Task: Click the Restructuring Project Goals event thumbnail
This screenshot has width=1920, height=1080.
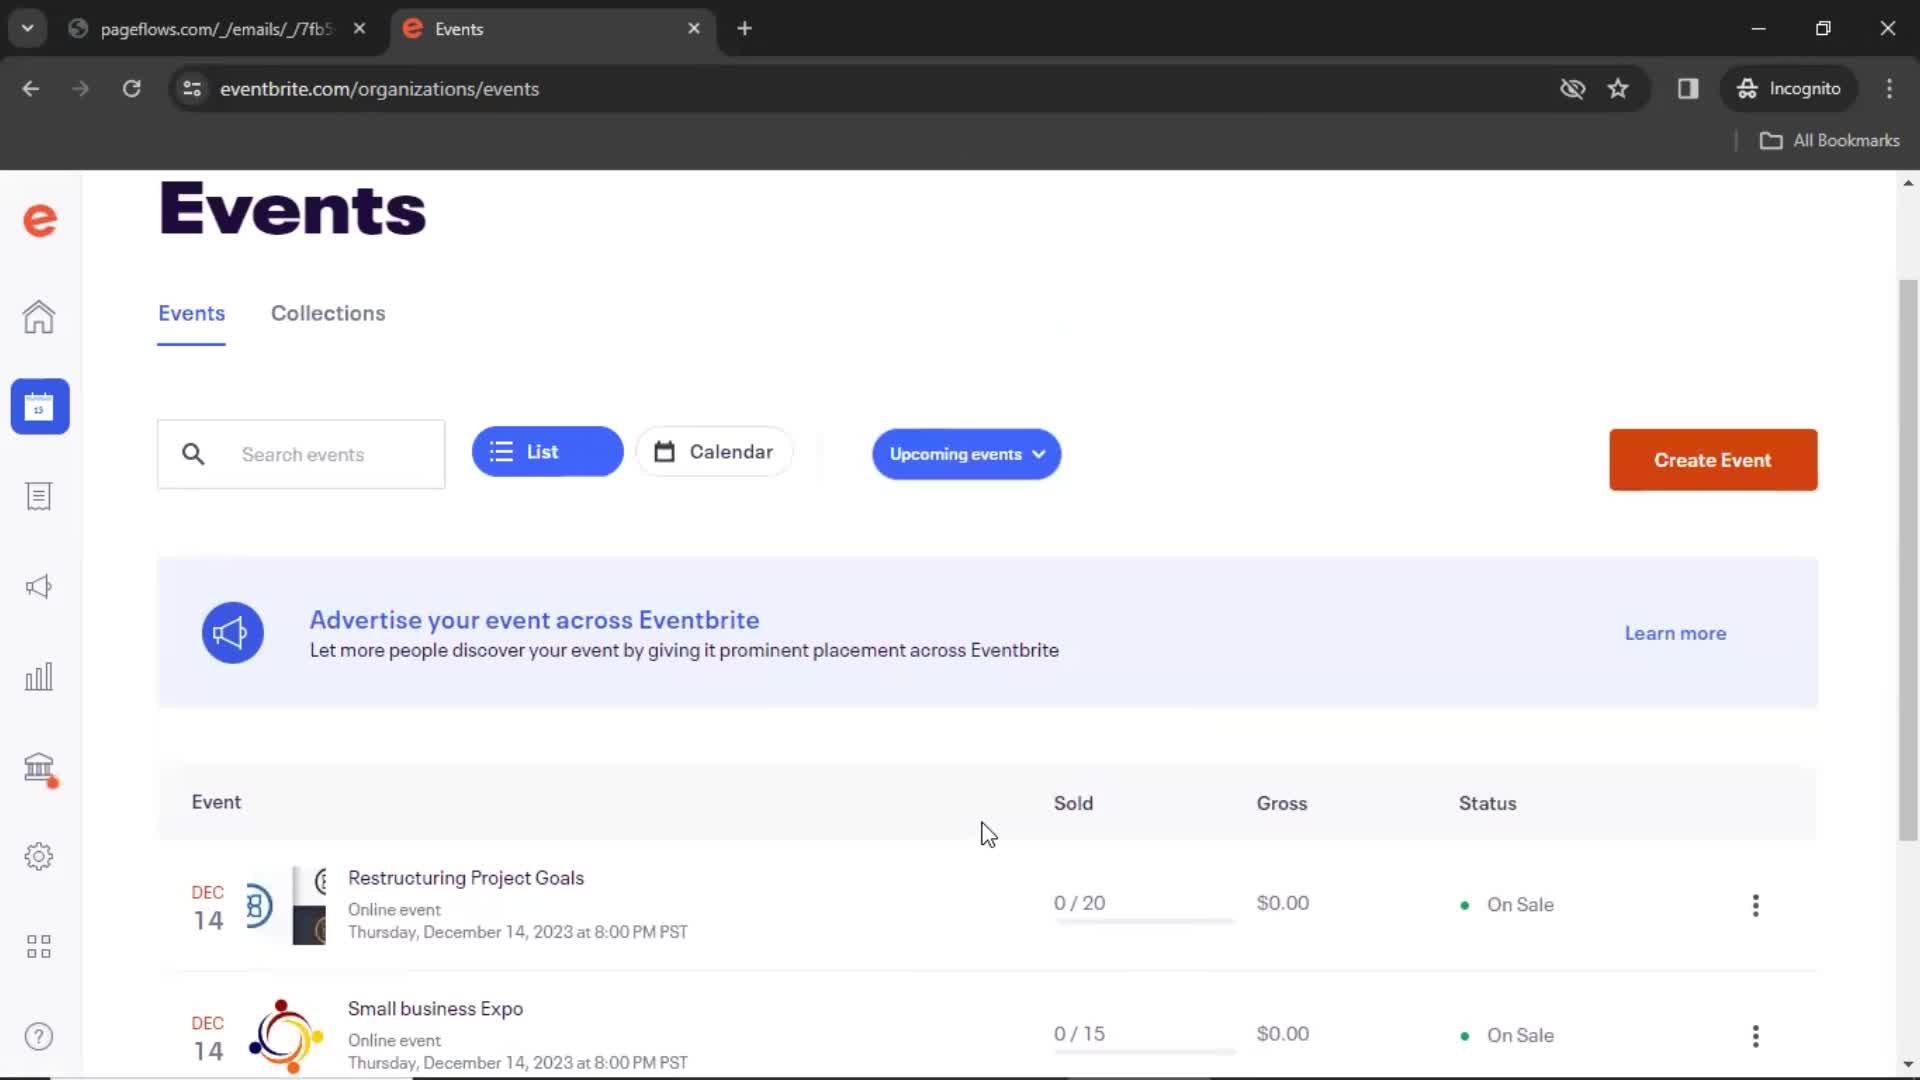Action: point(286,905)
